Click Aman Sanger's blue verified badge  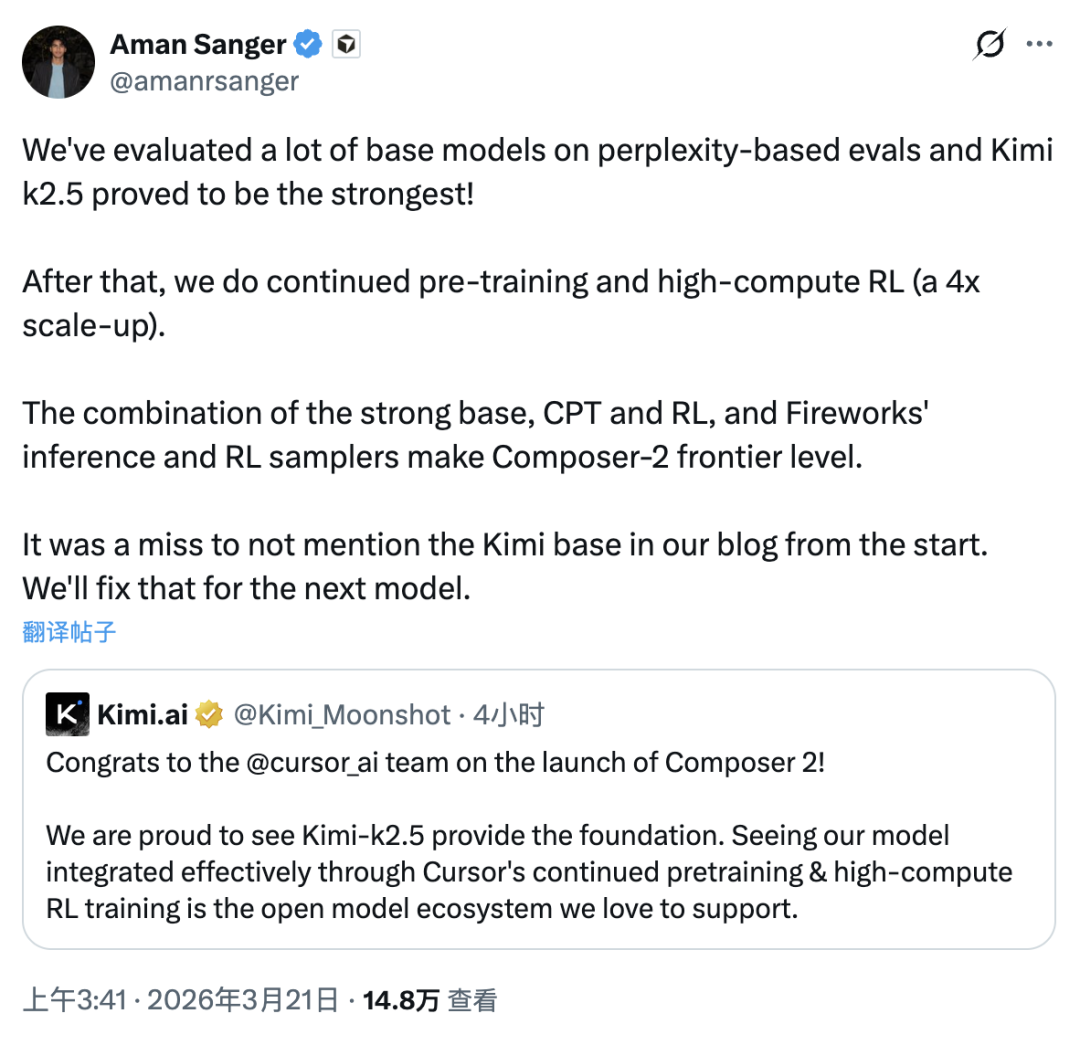(x=307, y=43)
